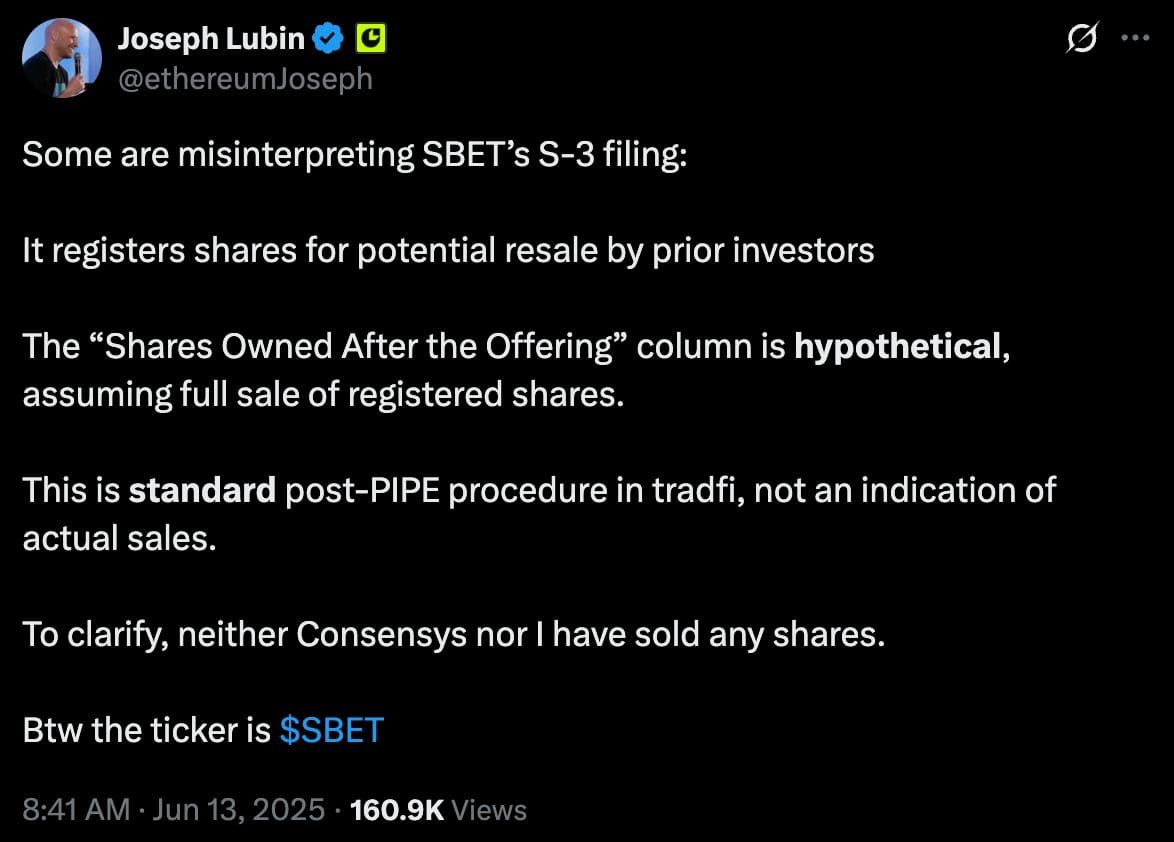The image size is (1174, 842).
Task: View the 160.9K Views count
Action: pos(438,810)
